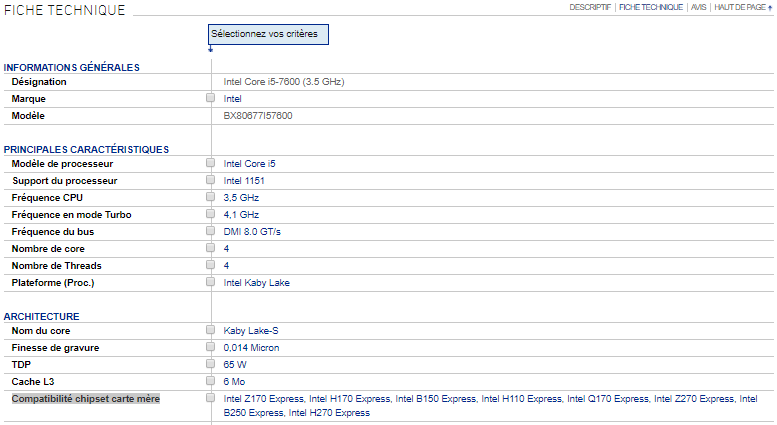777x425 pixels.
Task: Tick the Nom du core checkbox
Action: (x=211, y=329)
